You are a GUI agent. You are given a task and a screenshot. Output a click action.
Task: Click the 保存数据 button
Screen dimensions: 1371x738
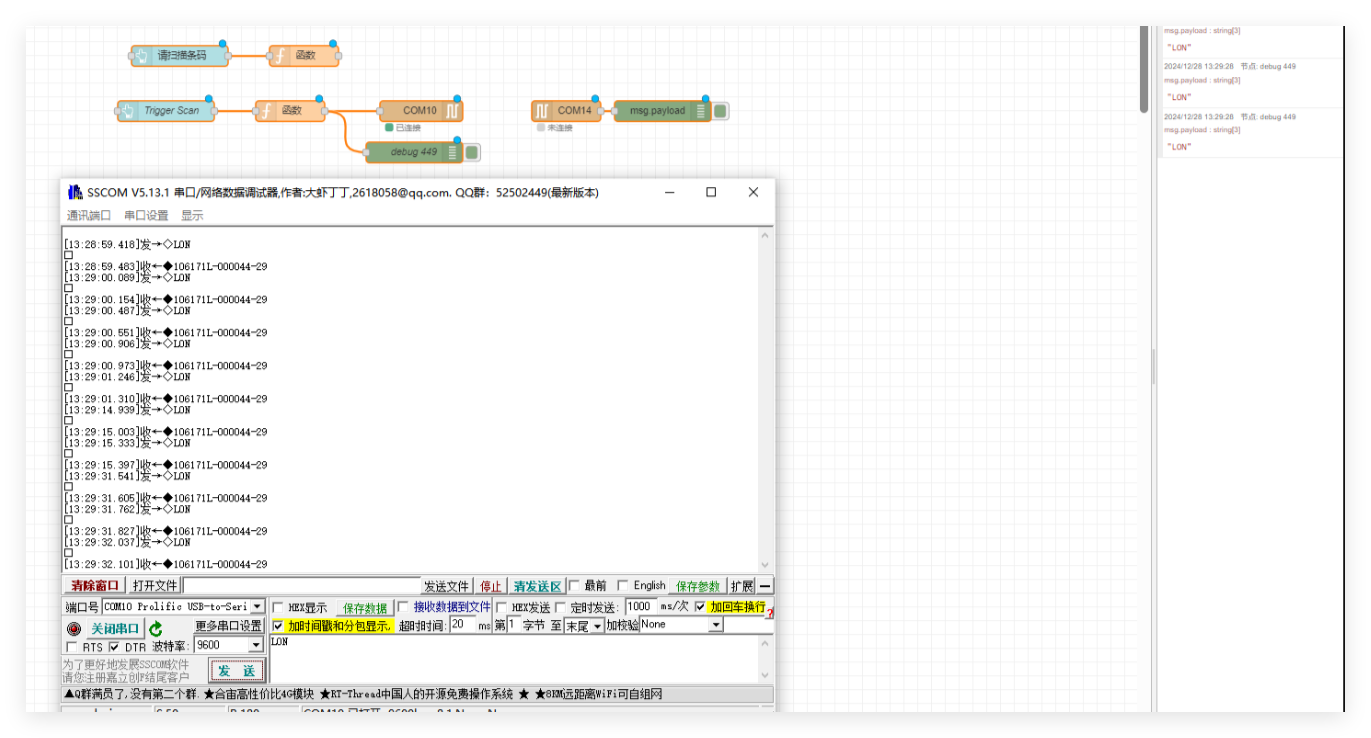point(365,608)
